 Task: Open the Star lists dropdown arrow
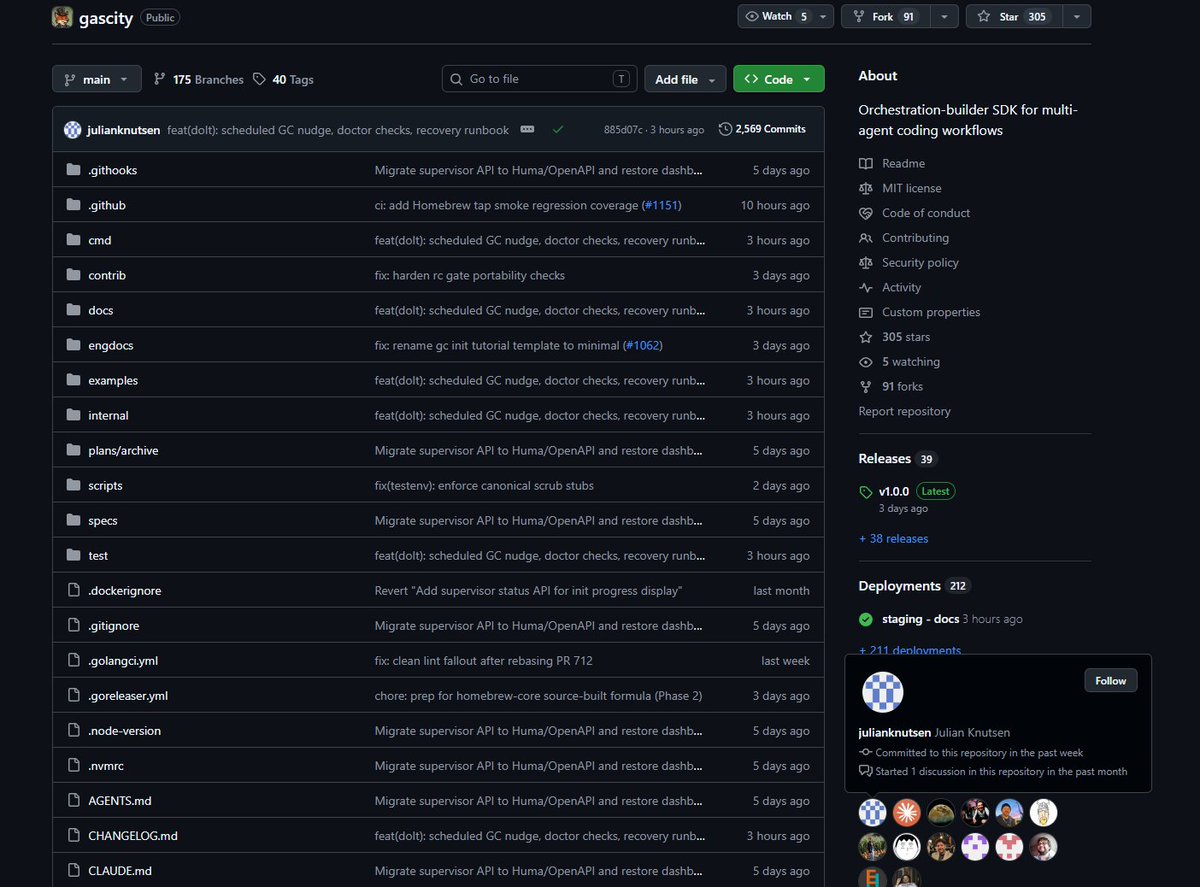[1076, 17]
